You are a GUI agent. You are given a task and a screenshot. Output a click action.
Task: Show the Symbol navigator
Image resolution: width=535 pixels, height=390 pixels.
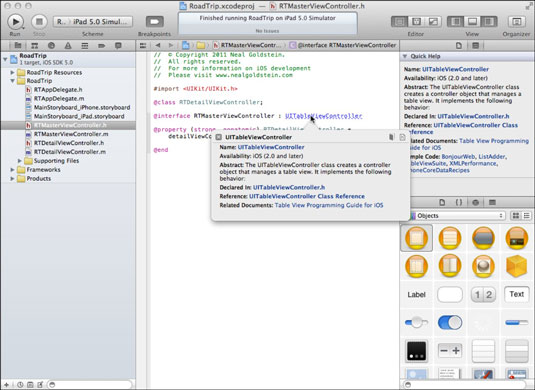34,45
